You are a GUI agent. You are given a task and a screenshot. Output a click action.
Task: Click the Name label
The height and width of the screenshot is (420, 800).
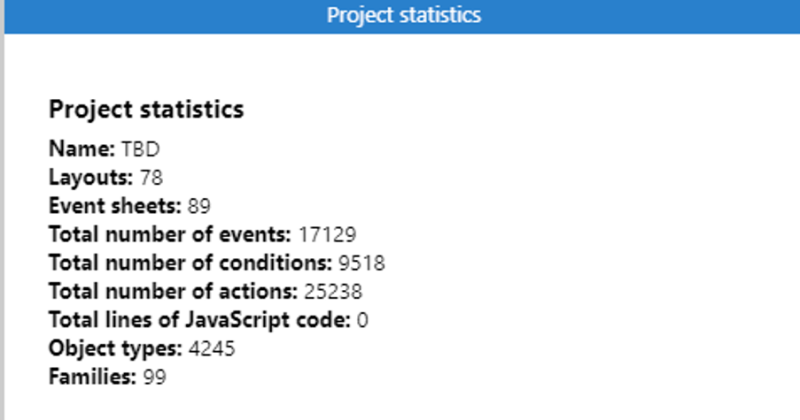click(x=82, y=149)
